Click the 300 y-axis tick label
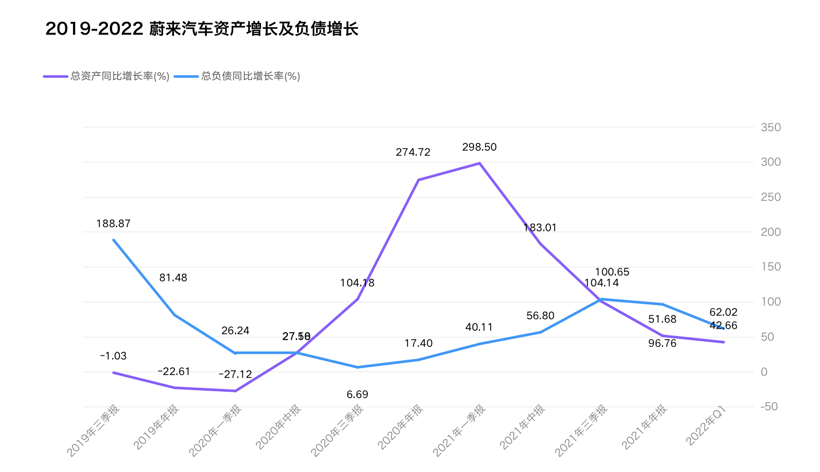This screenshot has width=820, height=472. [770, 162]
